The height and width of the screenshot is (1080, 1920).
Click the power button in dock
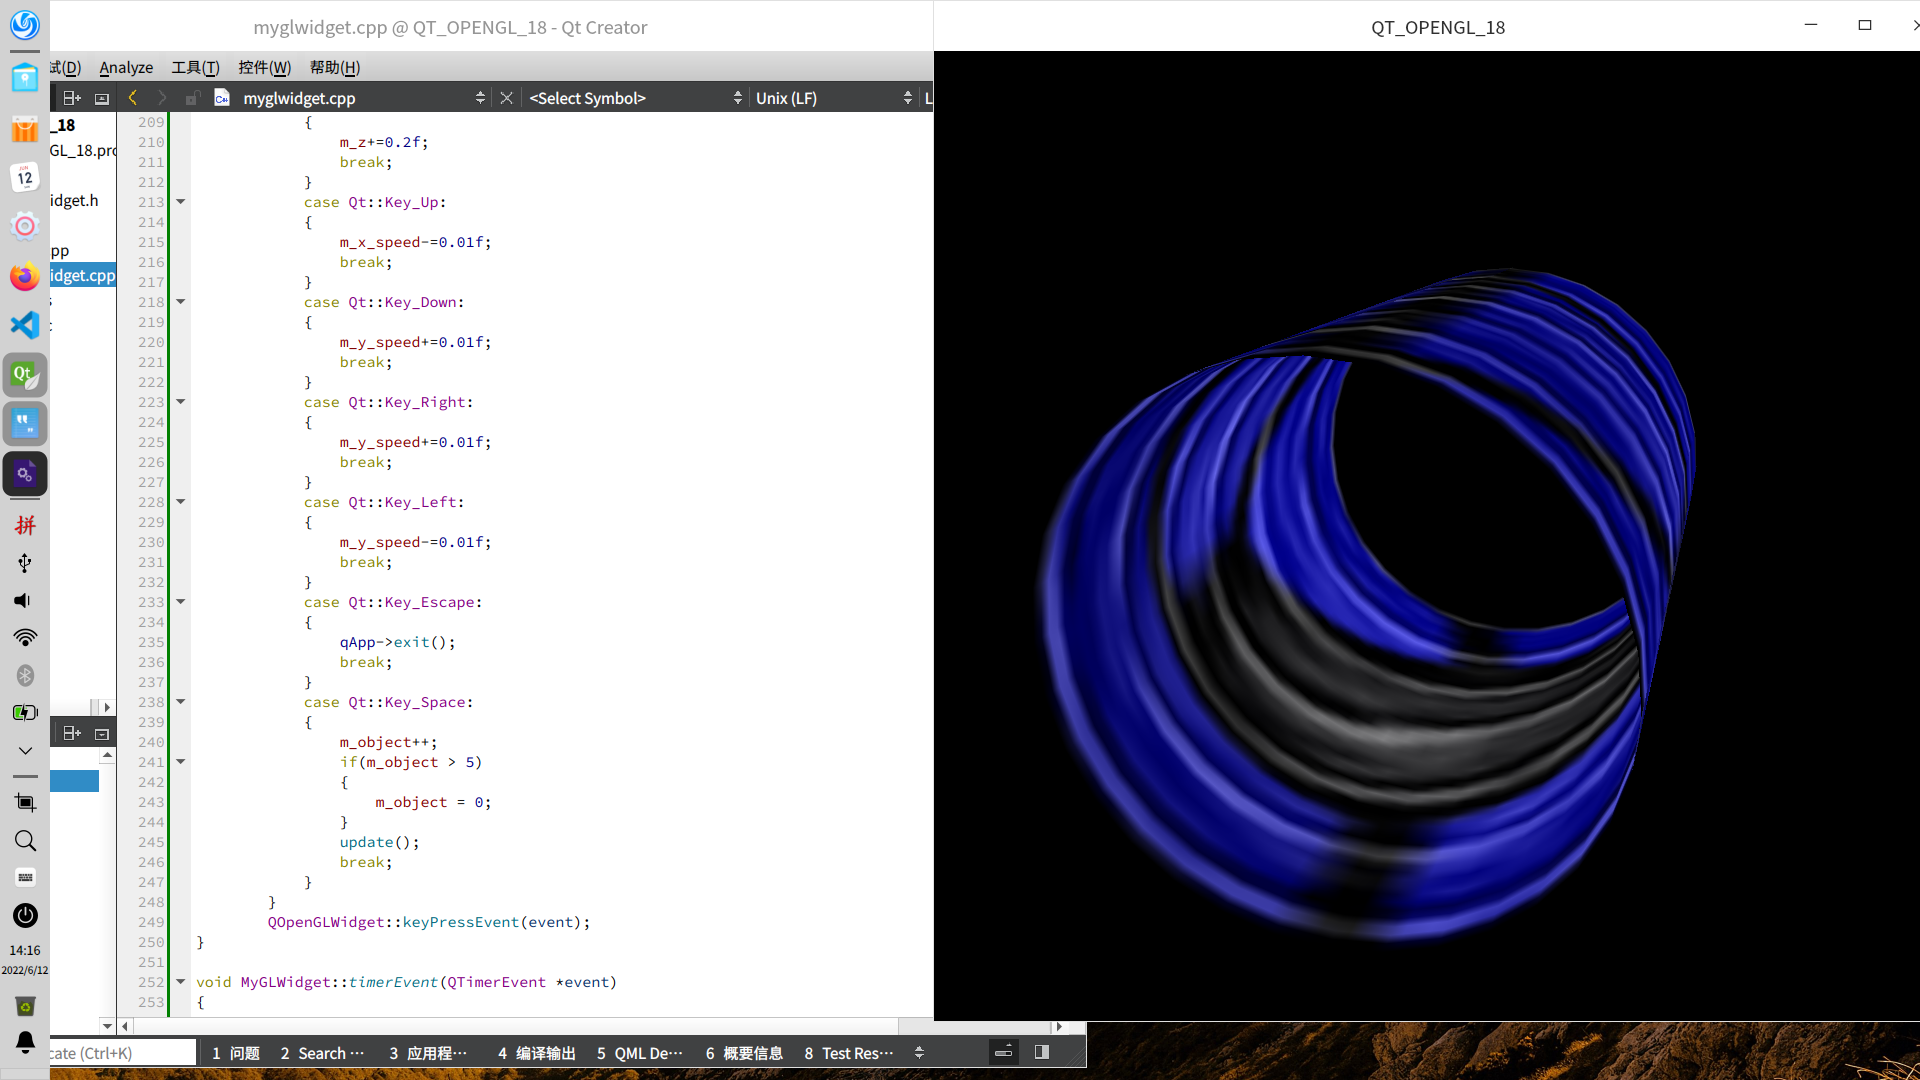(x=25, y=915)
